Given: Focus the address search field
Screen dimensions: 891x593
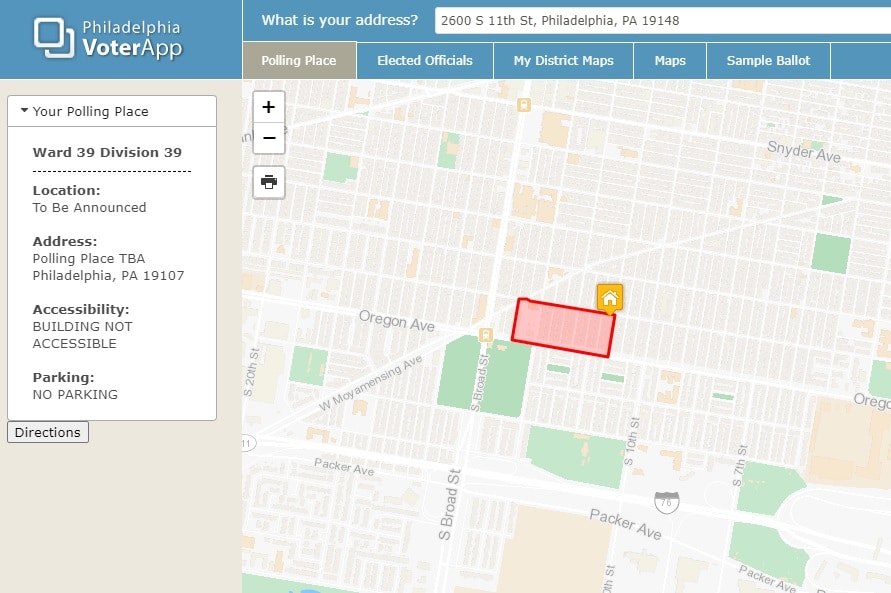Looking at the screenshot, I should [660, 20].
